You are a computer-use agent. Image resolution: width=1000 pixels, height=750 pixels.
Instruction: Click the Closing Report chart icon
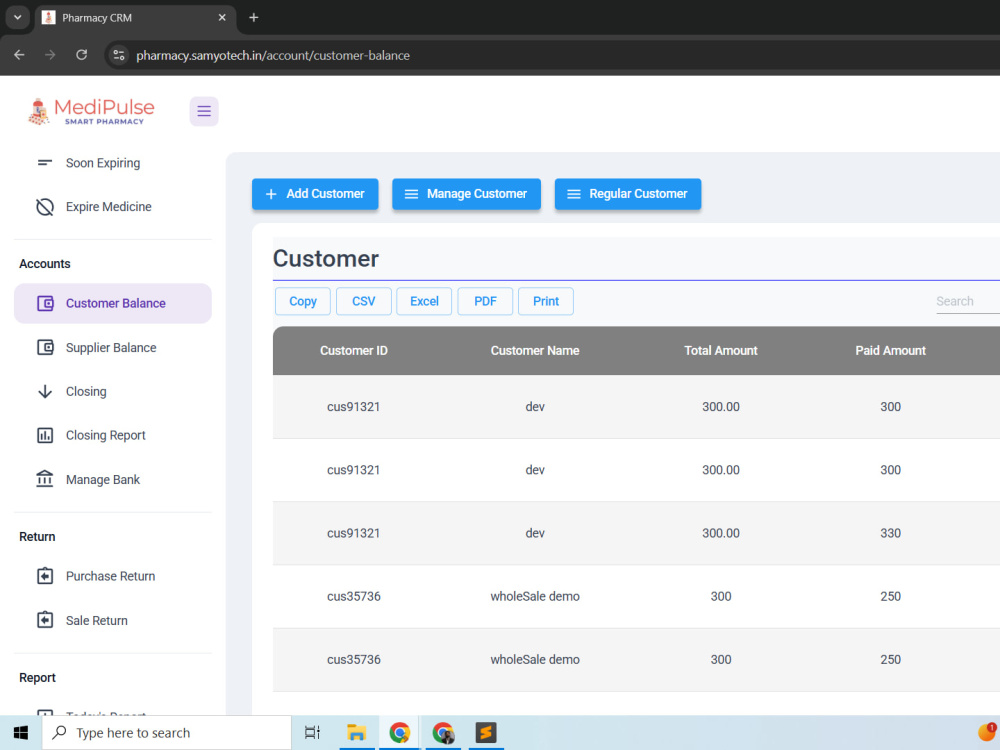pyautogui.click(x=45, y=436)
